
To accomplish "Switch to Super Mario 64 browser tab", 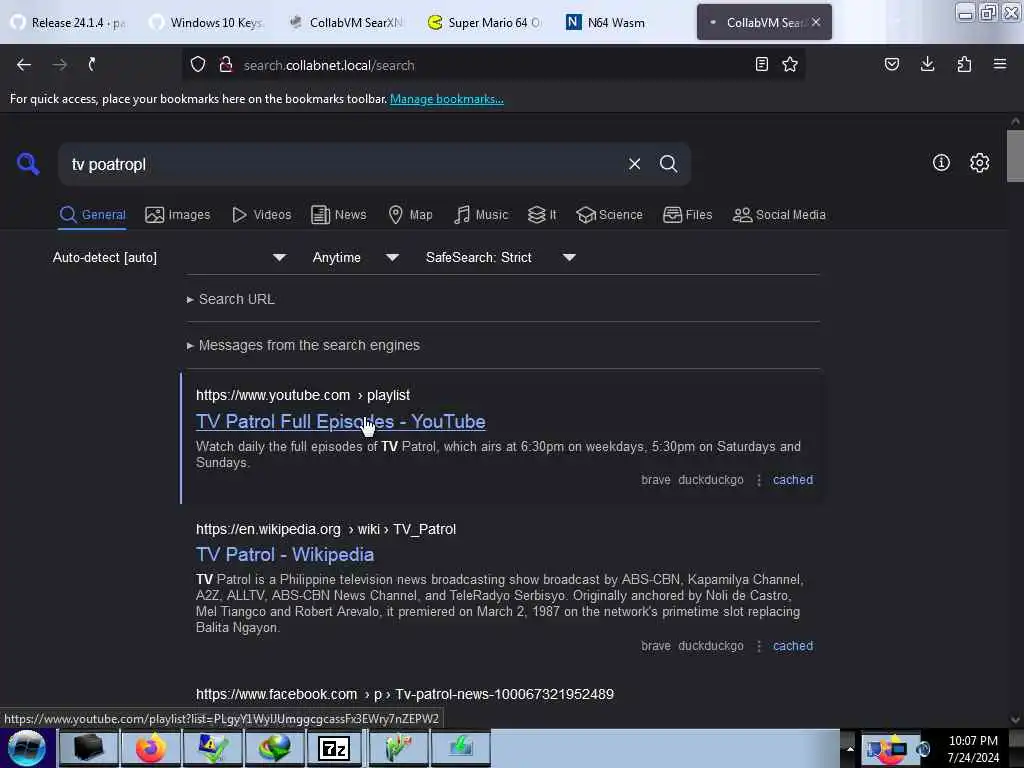I will coord(486,22).
